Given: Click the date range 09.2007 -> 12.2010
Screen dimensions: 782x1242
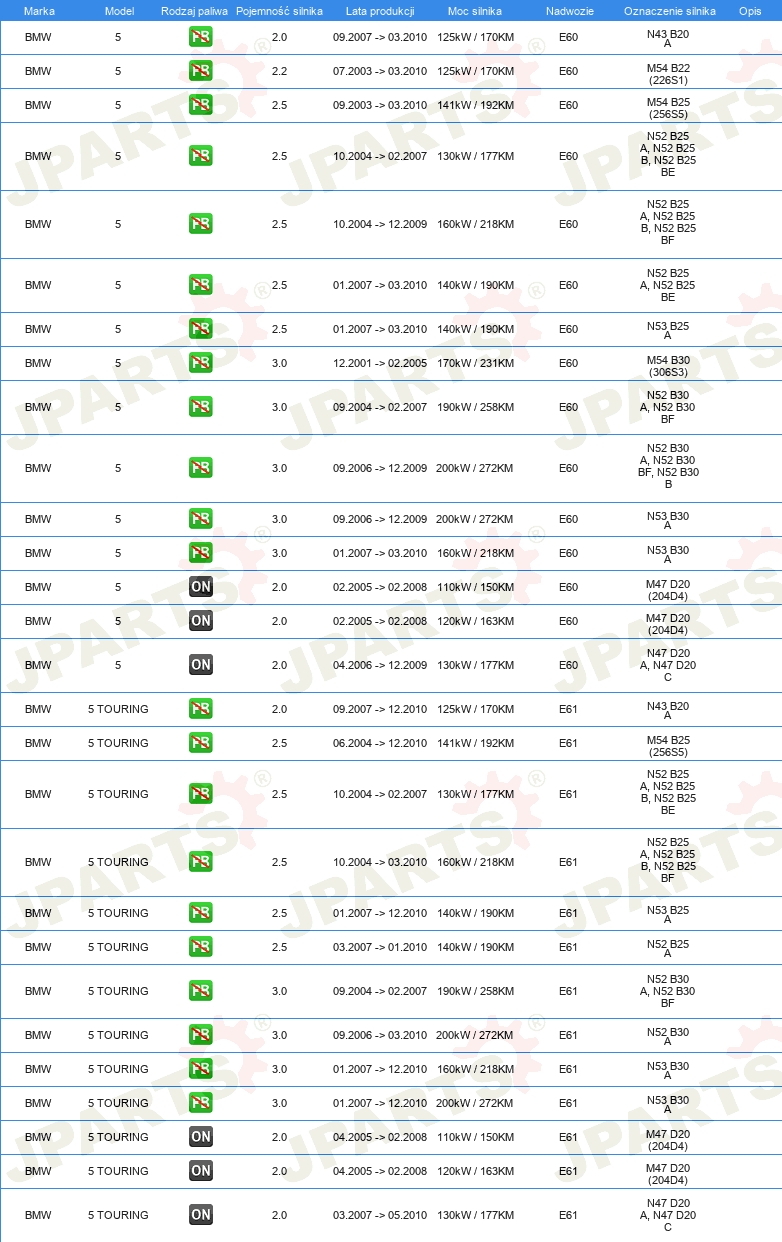Looking at the screenshot, I should (380, 709).
